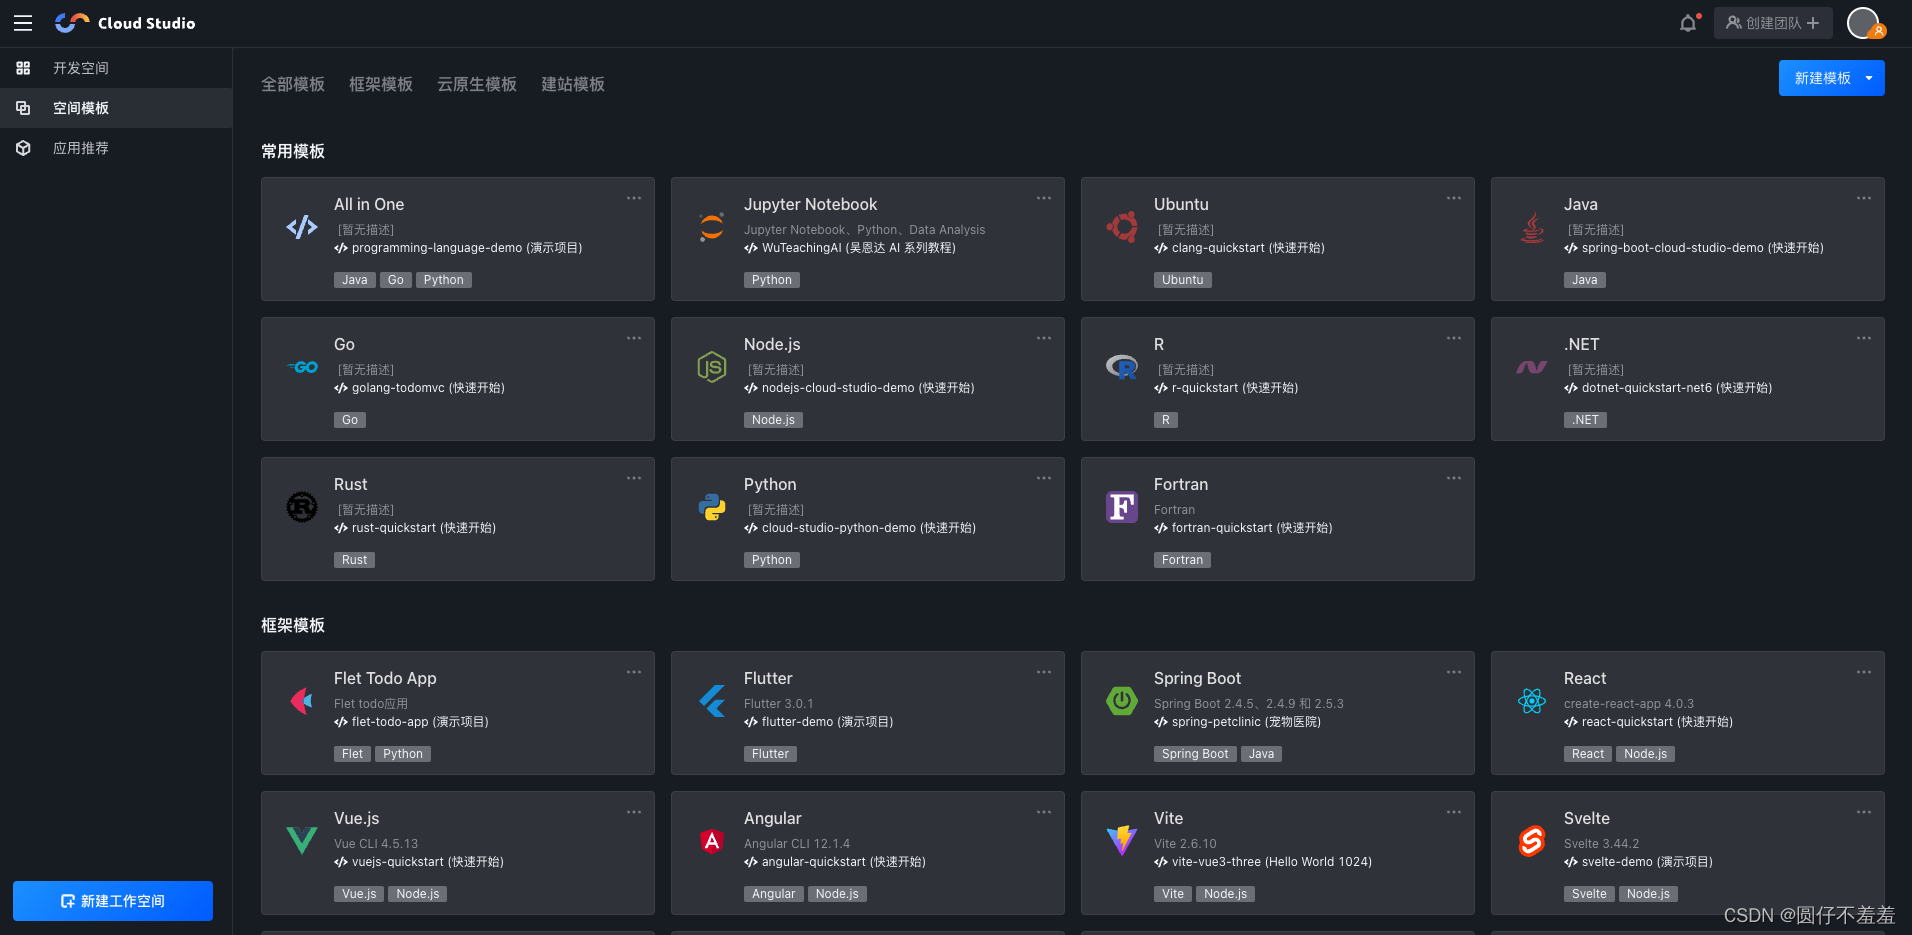Image resolution: width=1912 pixels, height=935 pixels.
Task: Open the more options menu on Flutter card
Action: 1044,672
